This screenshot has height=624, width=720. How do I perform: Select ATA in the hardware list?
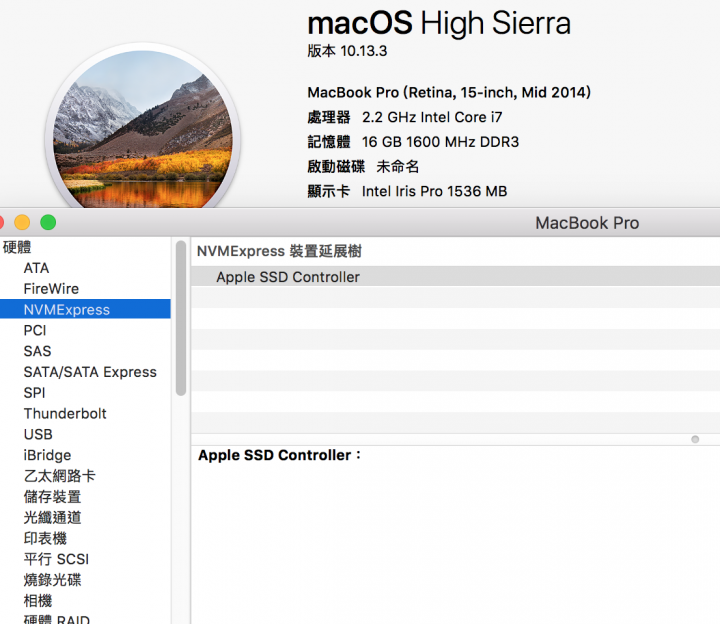pyautogui.click(x=36, y=268)
